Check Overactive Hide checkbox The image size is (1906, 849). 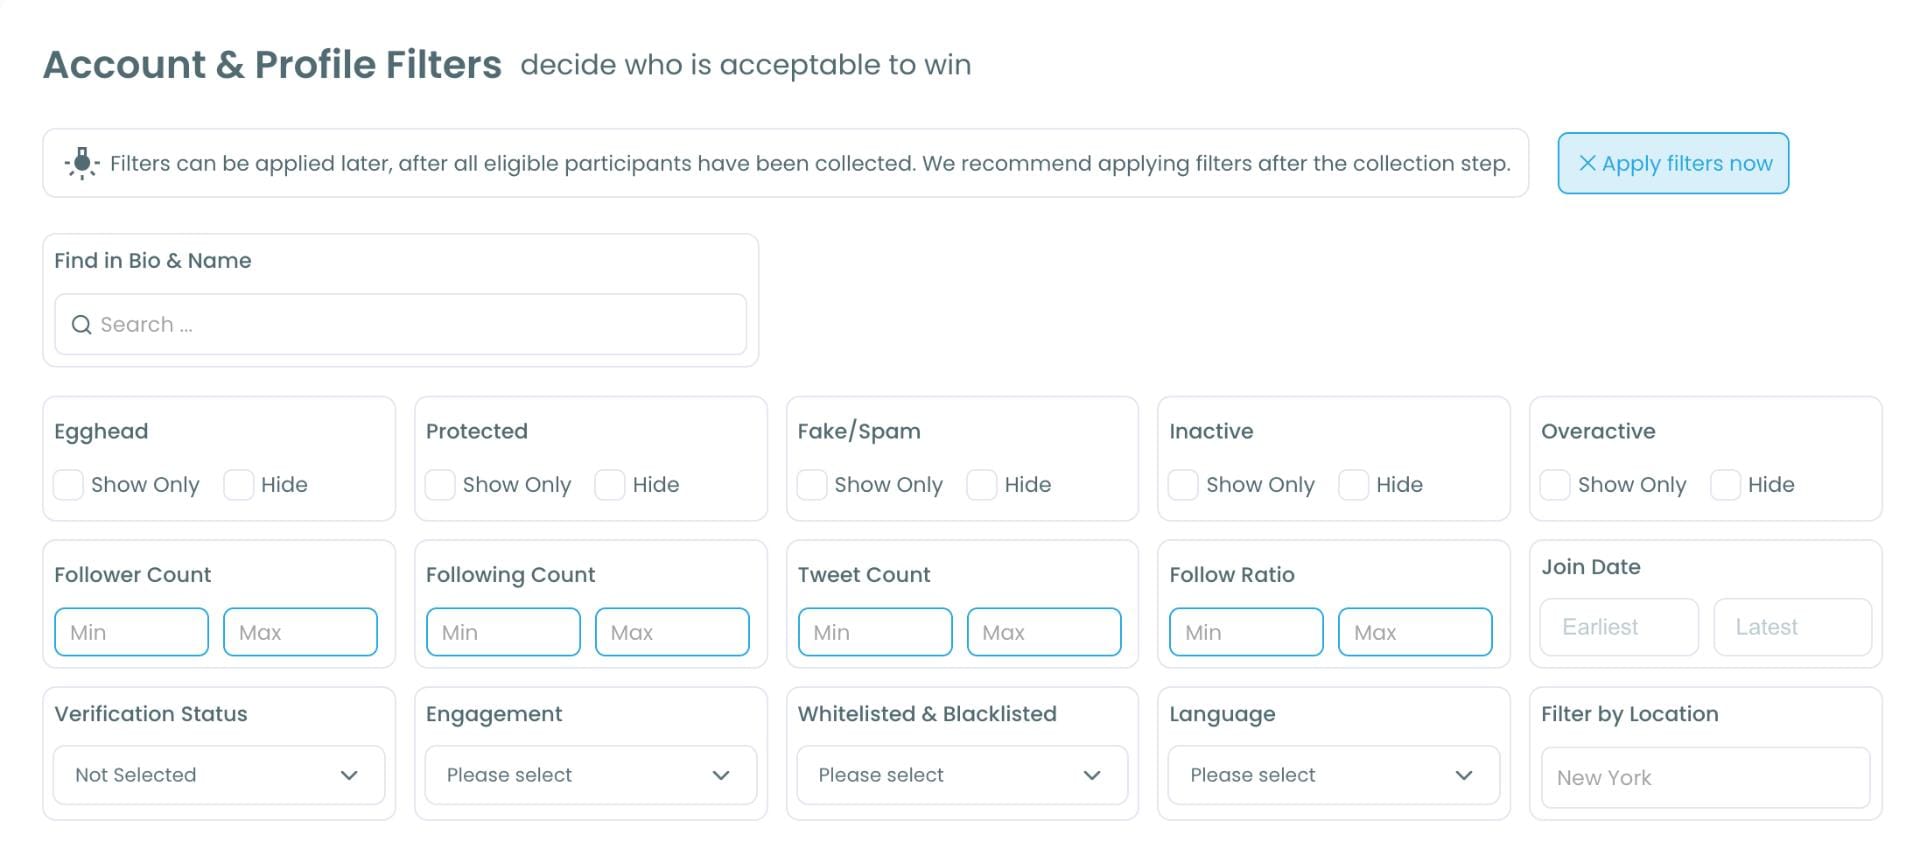coord(1726,485)
